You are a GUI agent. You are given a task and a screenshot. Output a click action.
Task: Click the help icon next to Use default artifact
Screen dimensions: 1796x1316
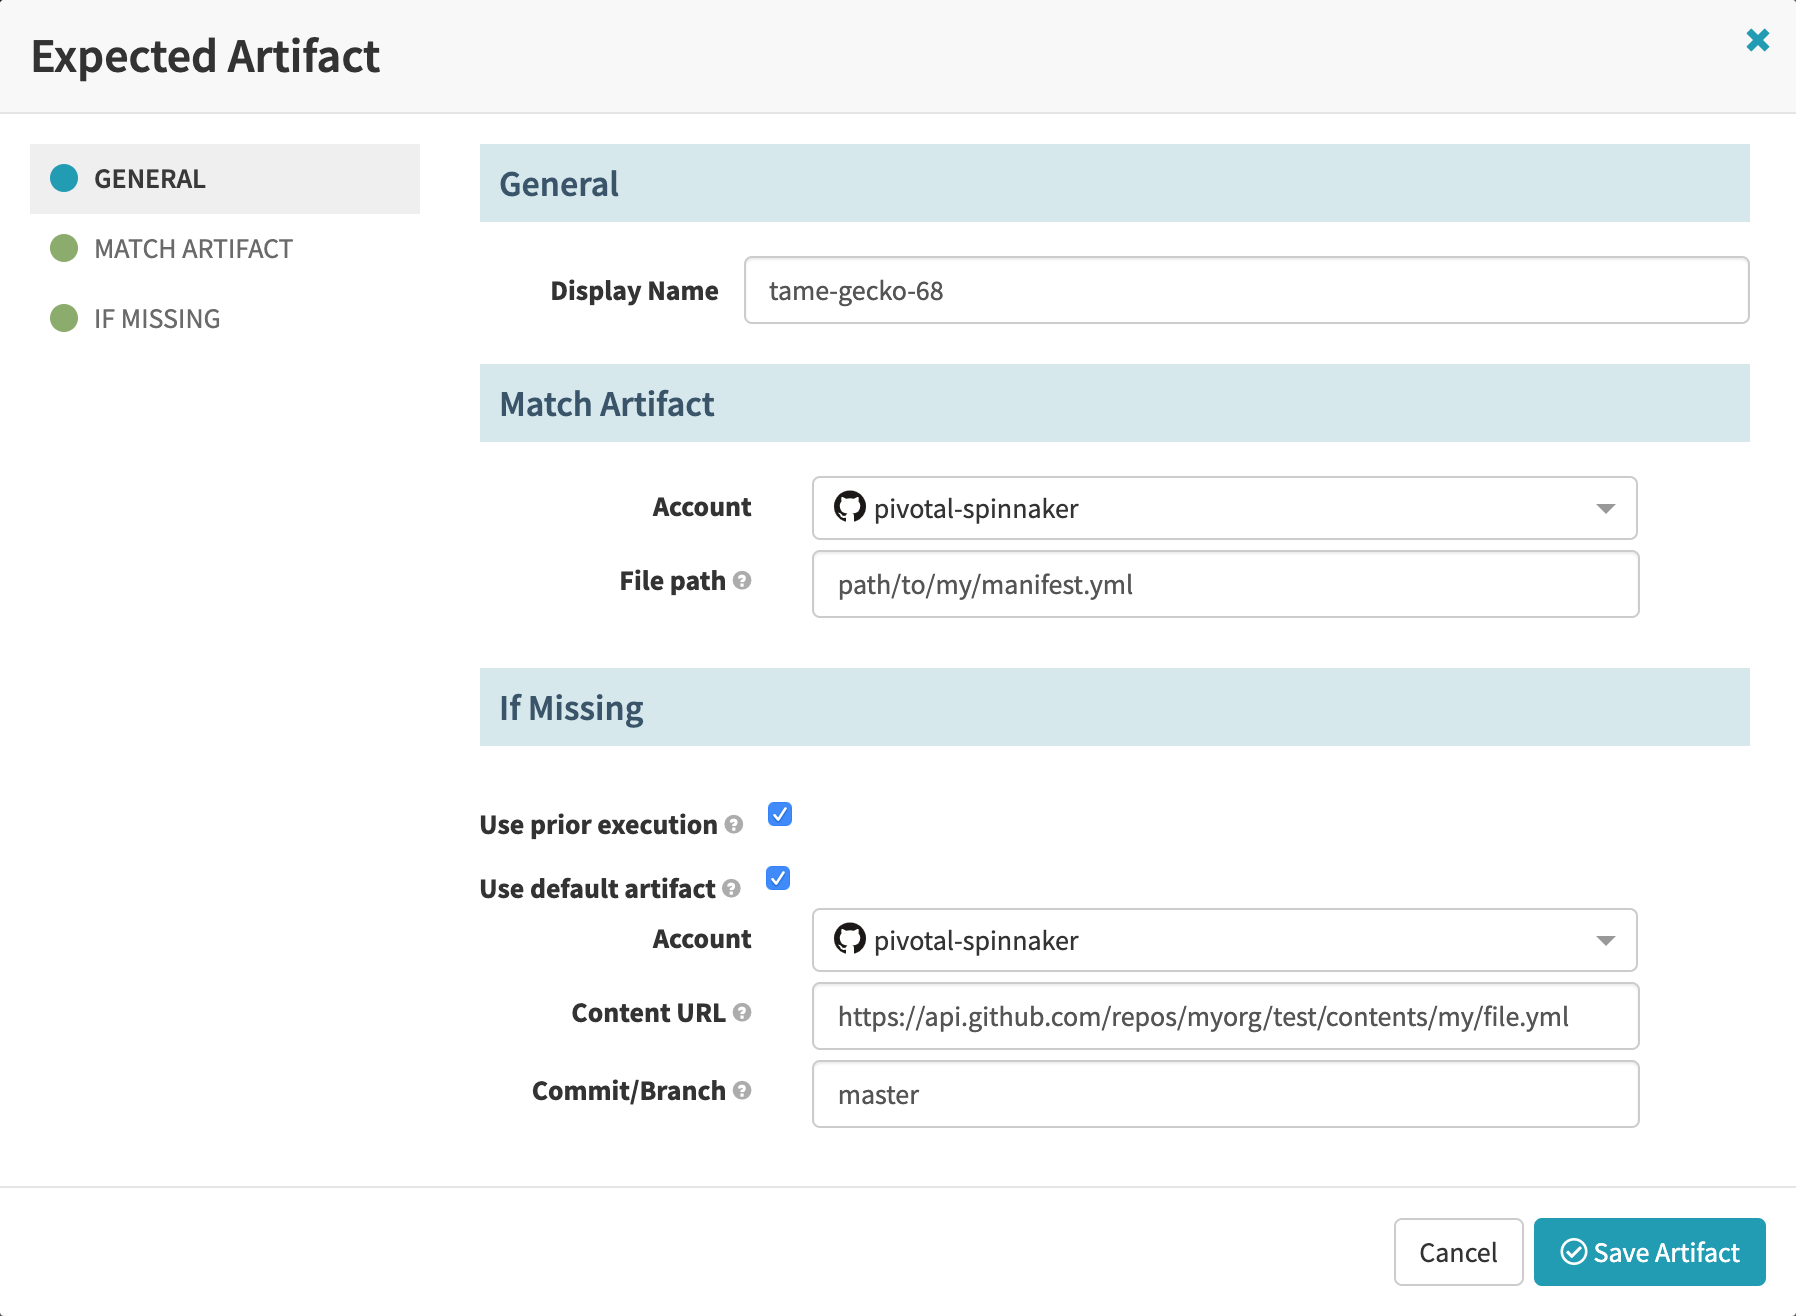(x=729, y=889)
